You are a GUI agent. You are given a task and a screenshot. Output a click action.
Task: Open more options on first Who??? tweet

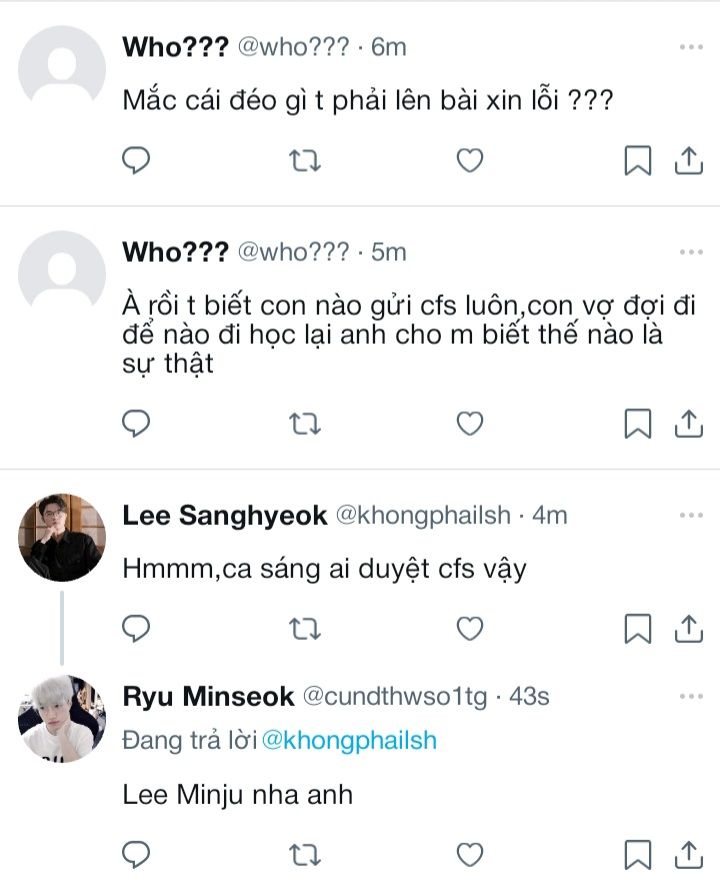coord(691,47)
